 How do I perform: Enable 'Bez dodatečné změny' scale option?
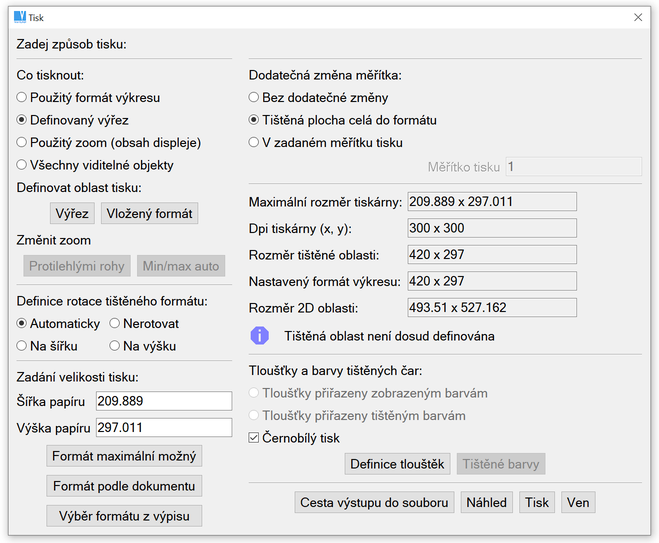click(254, 98)
